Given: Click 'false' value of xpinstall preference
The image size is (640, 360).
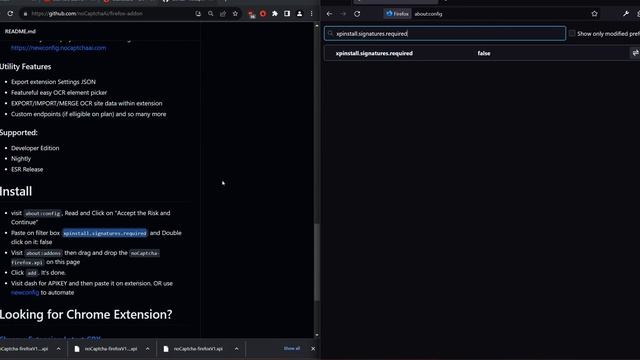Looking at the screenshot, I should (x=484, y=53).
